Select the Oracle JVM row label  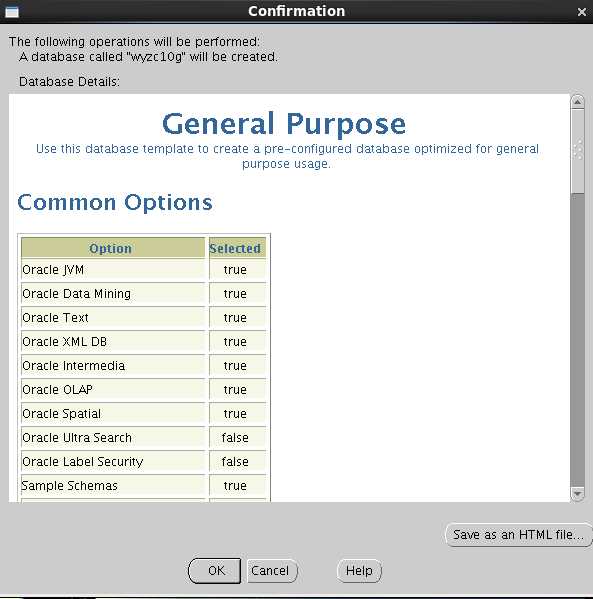[53, 270]
